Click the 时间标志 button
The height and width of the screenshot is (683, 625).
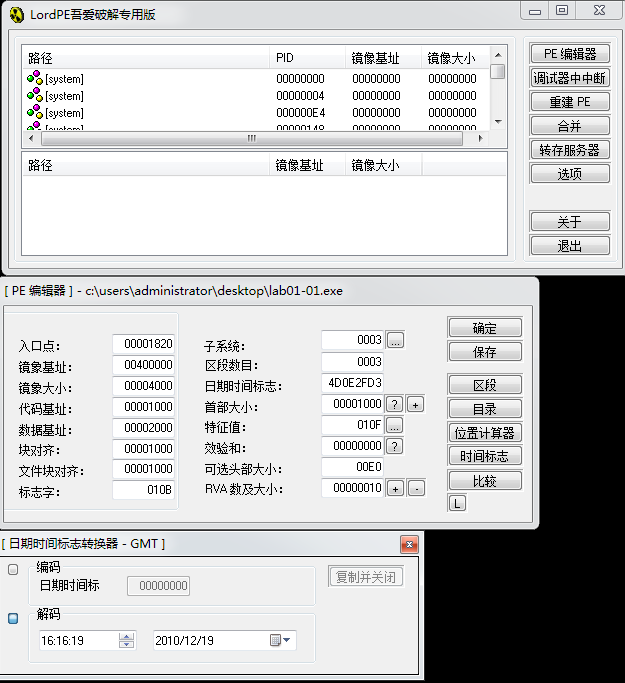(x=485, y=456)
